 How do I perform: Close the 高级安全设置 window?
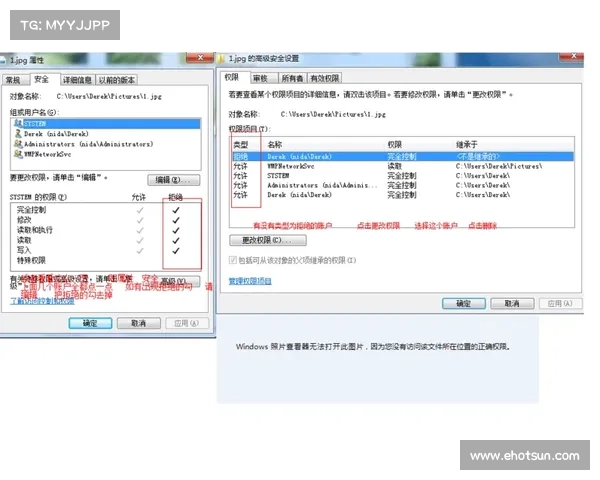573,56
